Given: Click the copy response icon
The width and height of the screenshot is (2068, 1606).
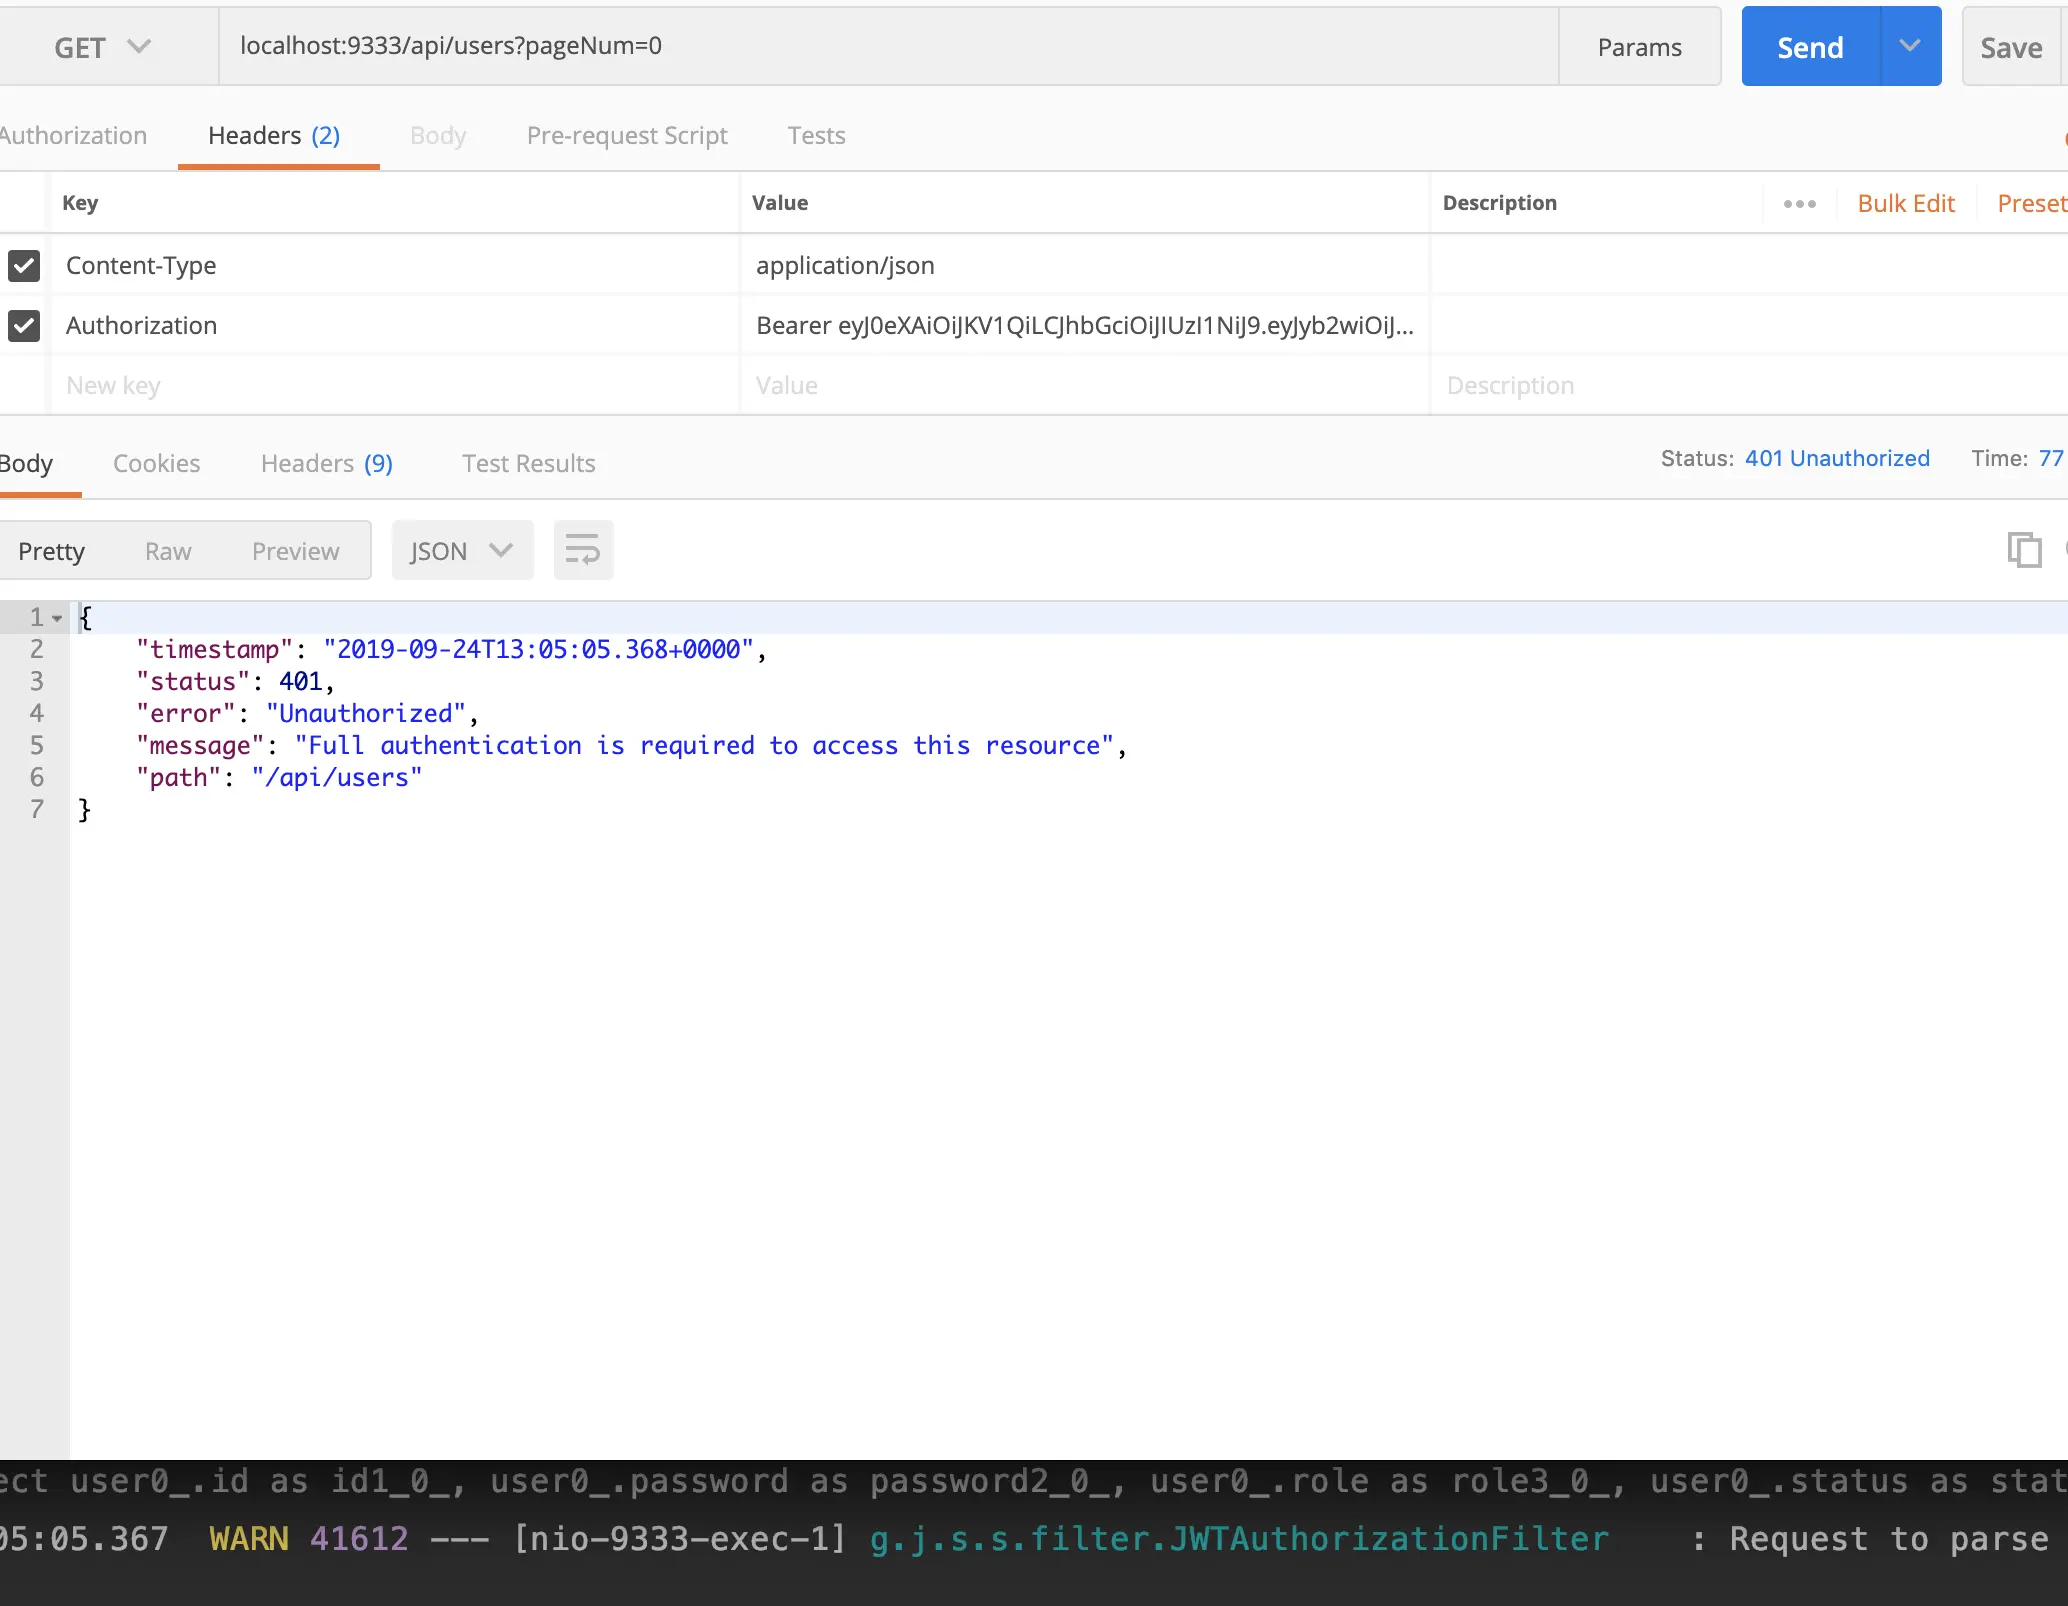Looking at the screenshot, I should tap(2024, 550).
